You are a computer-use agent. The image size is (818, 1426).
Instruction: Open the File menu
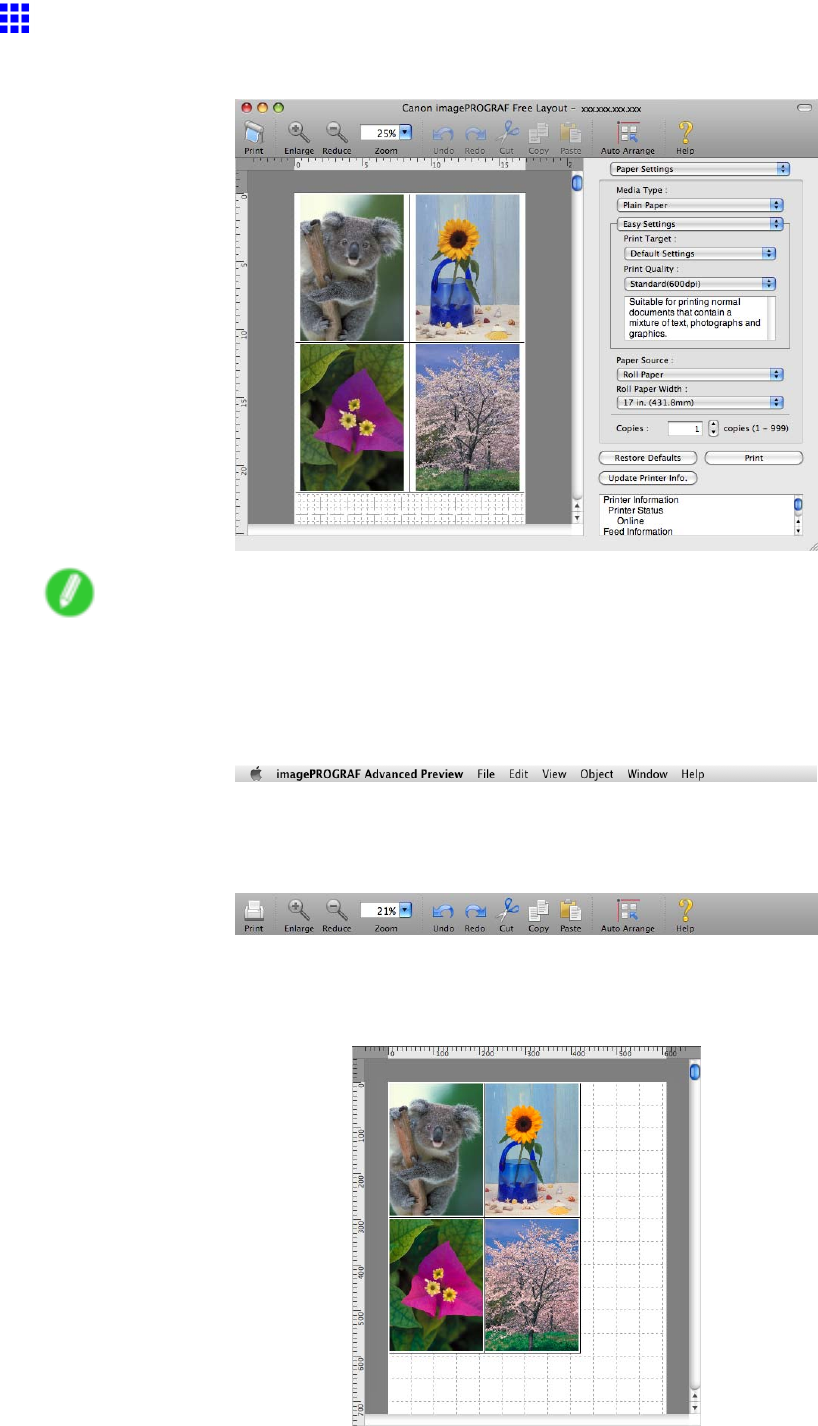(486, 774)
